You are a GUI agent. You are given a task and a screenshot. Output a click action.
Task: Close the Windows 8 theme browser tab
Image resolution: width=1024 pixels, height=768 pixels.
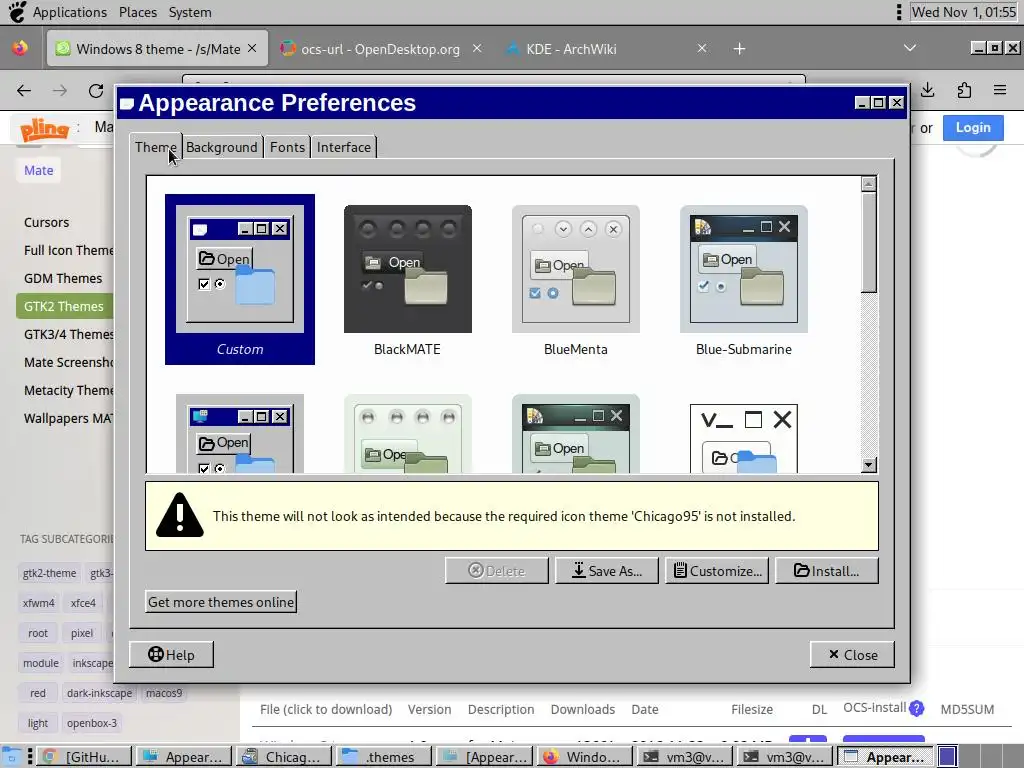click(252, 48)
